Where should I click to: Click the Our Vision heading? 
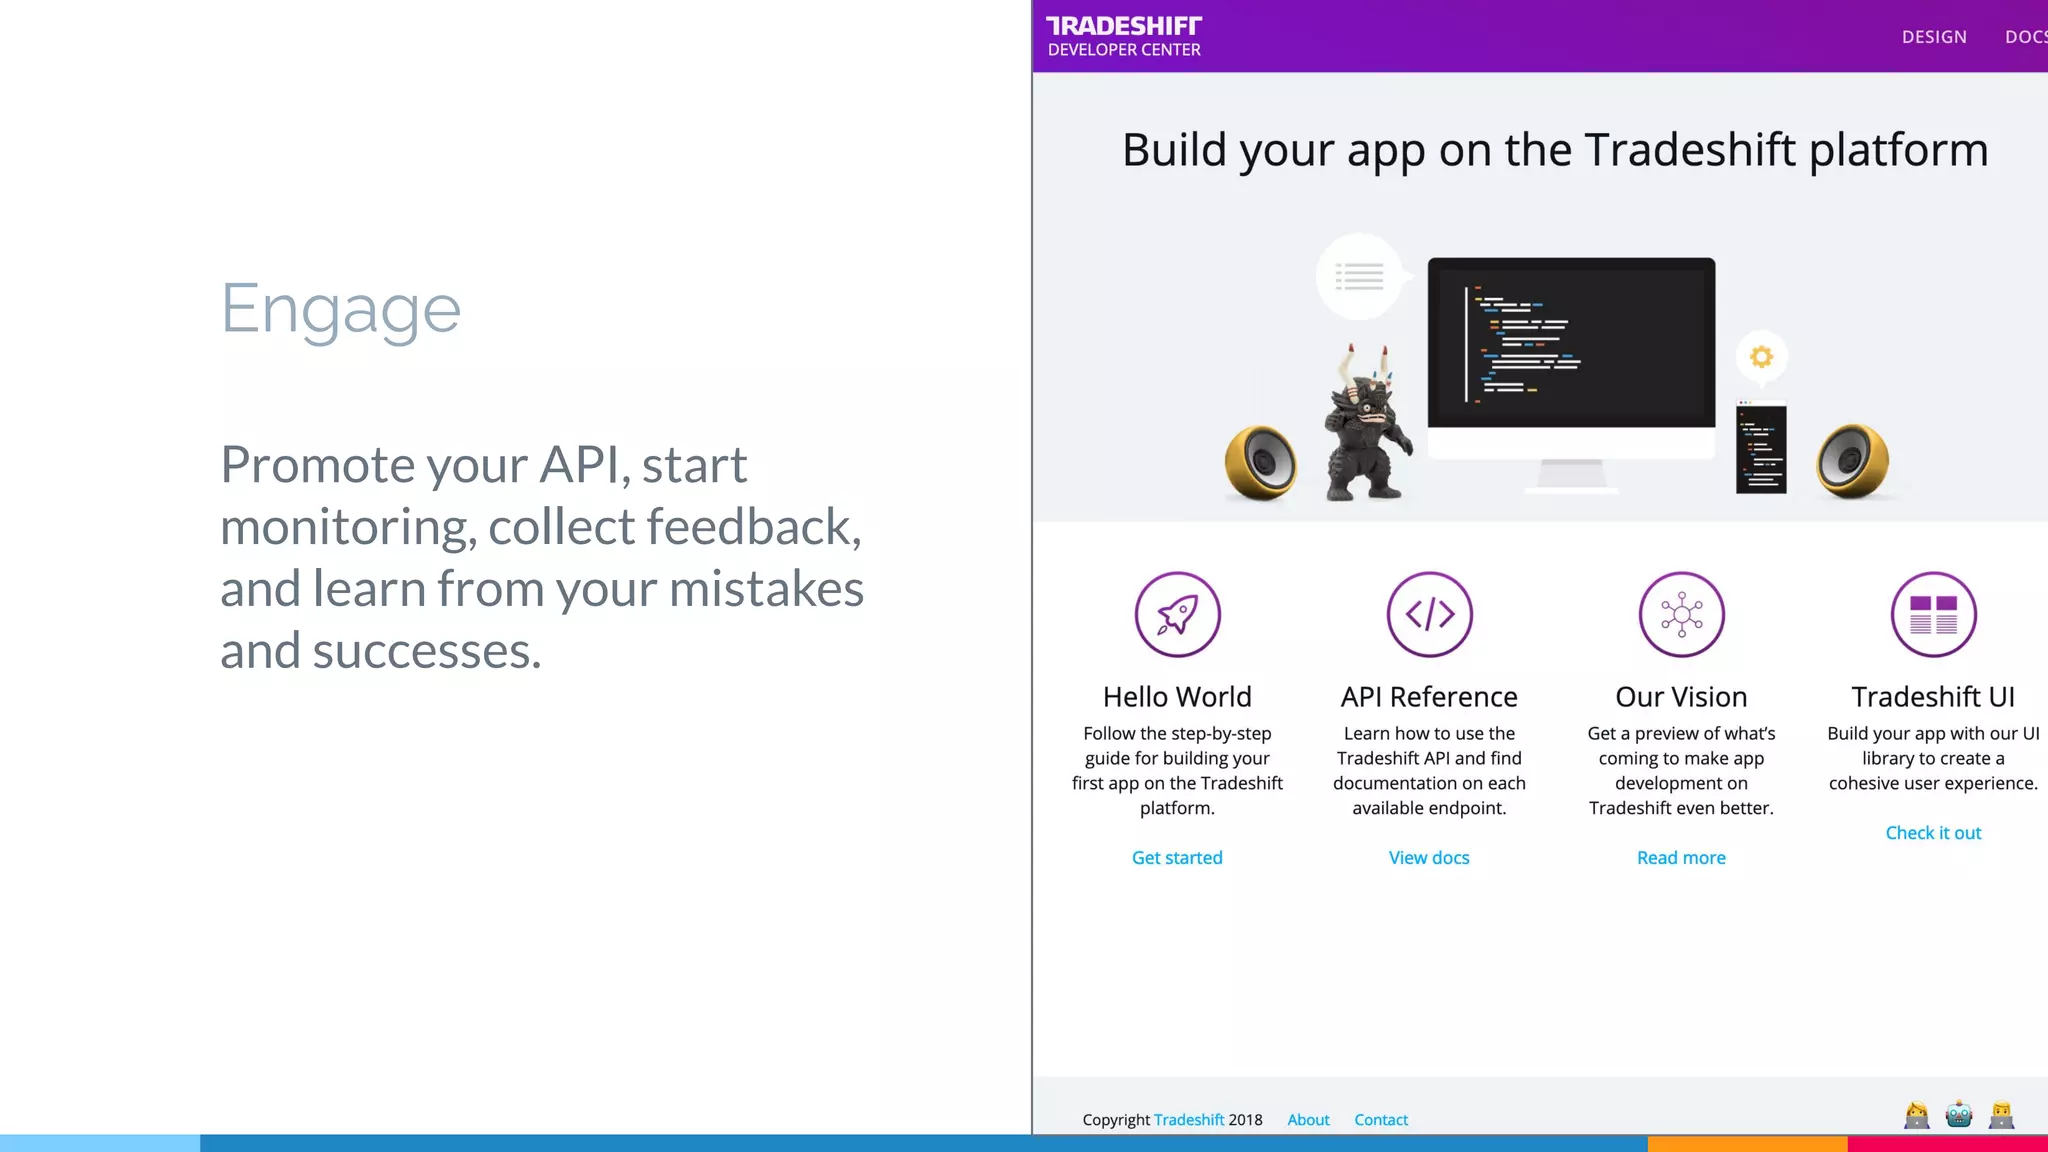point(1681,697)
